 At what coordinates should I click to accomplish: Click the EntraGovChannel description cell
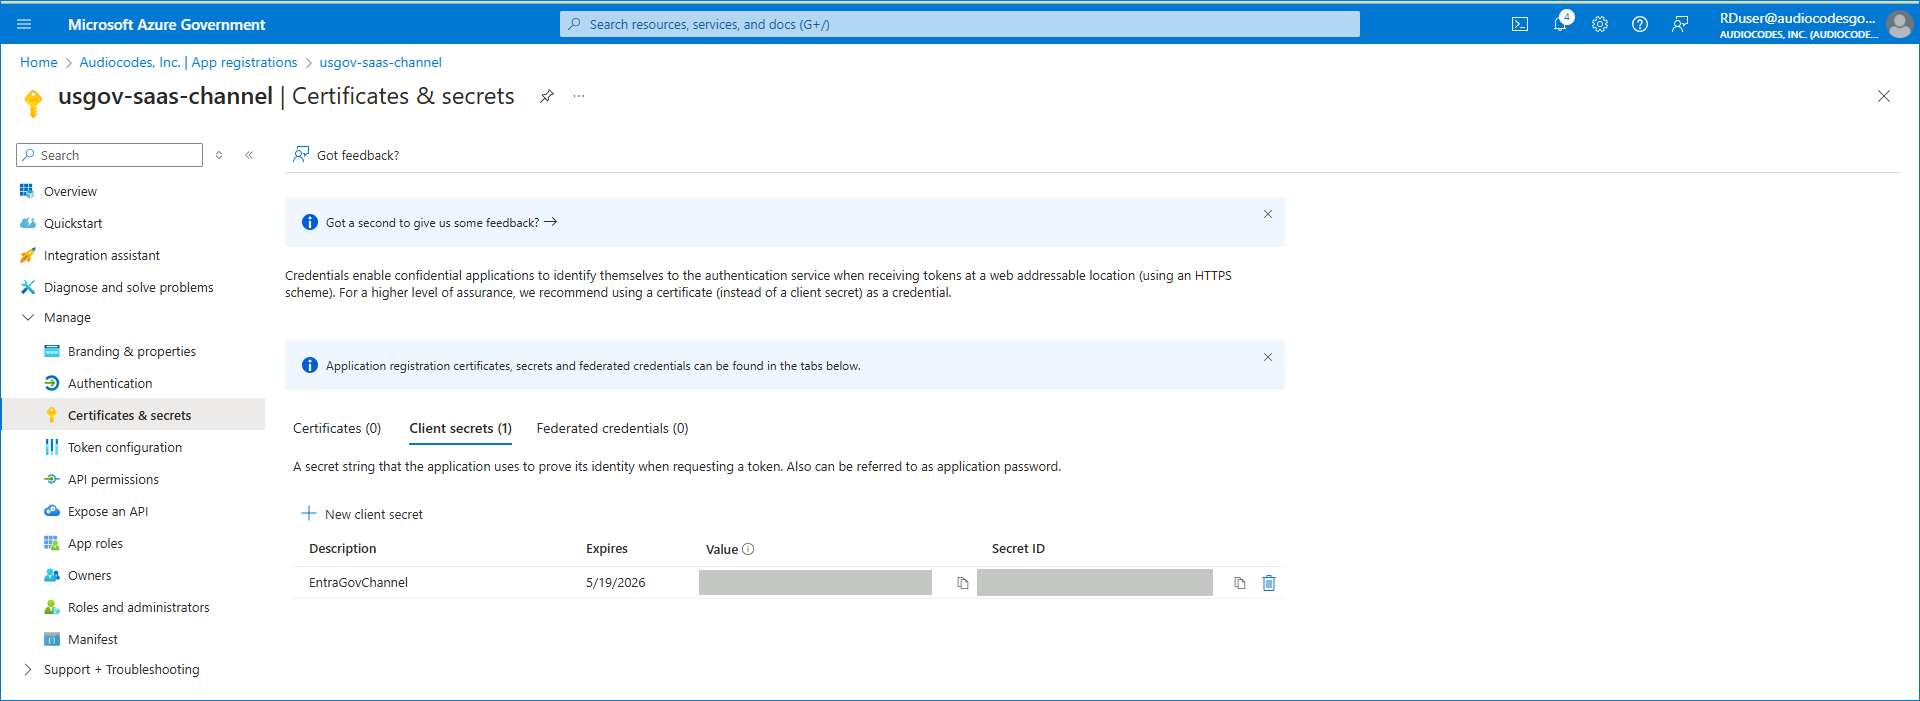coord(358,582)
